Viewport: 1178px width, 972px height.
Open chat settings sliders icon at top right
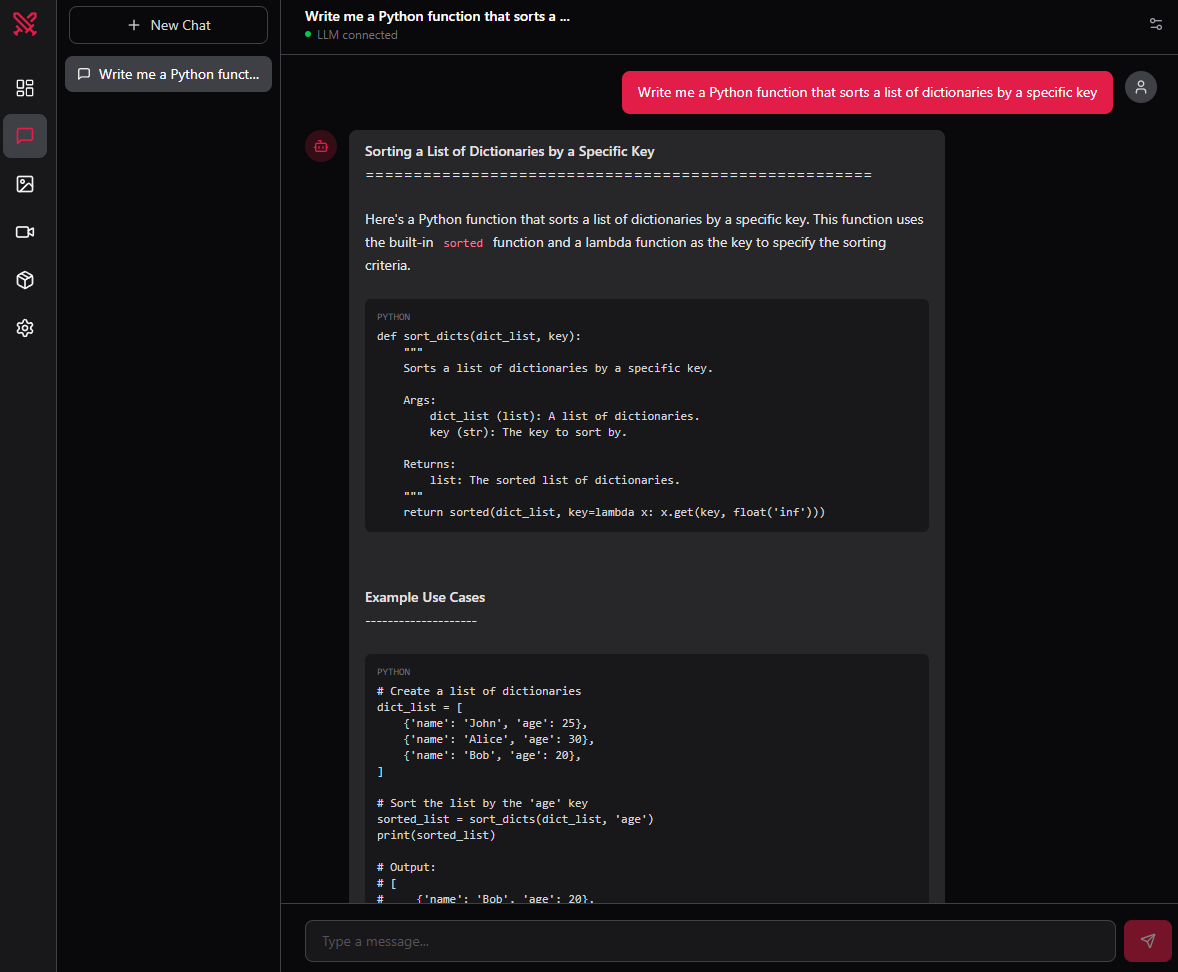click(1156, 24)
